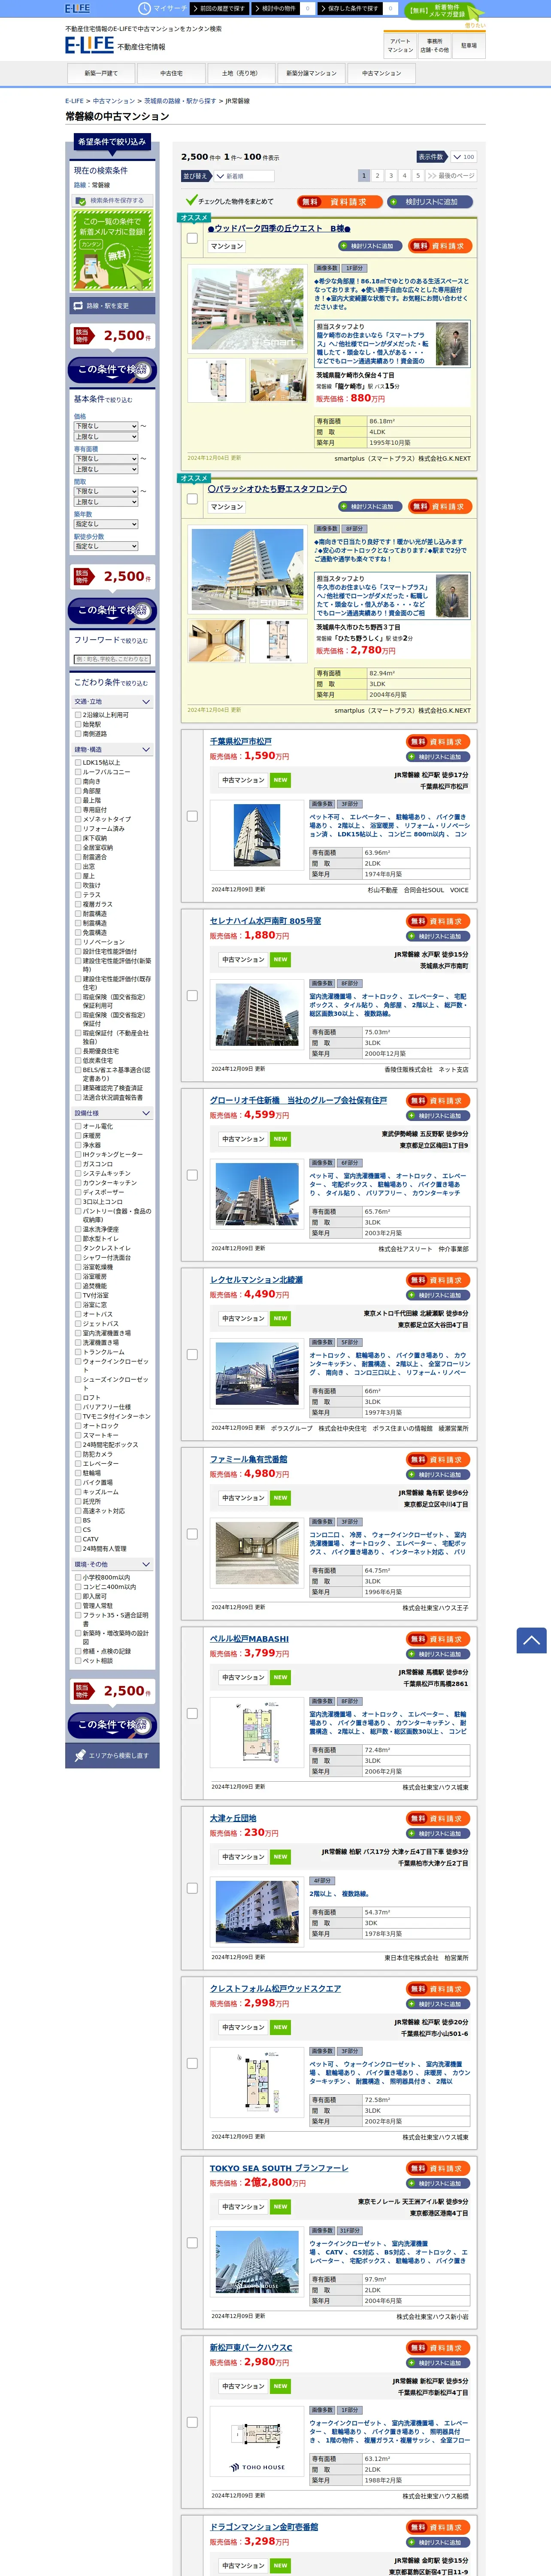Open the 表示件数 100 dropdown
The height and width of the screenshot is (2576, 551).
tap(463, 157)
